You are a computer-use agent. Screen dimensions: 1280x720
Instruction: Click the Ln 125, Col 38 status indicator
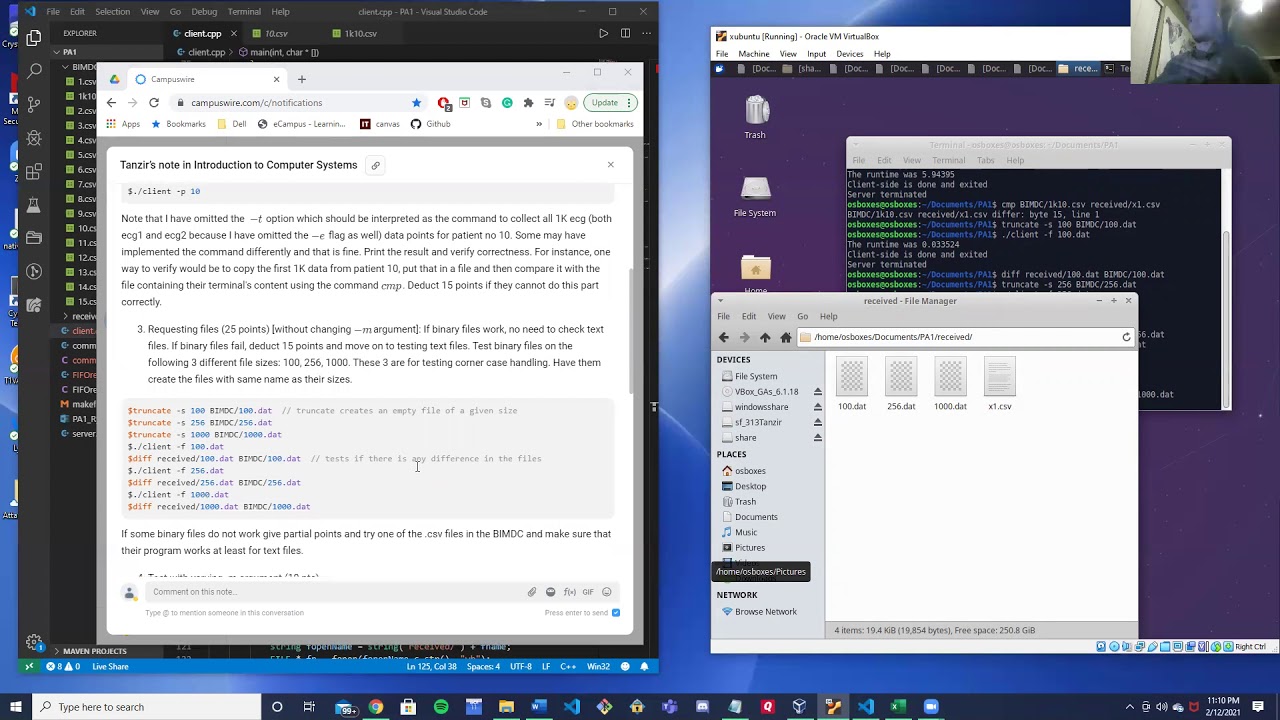click(431, 667)
